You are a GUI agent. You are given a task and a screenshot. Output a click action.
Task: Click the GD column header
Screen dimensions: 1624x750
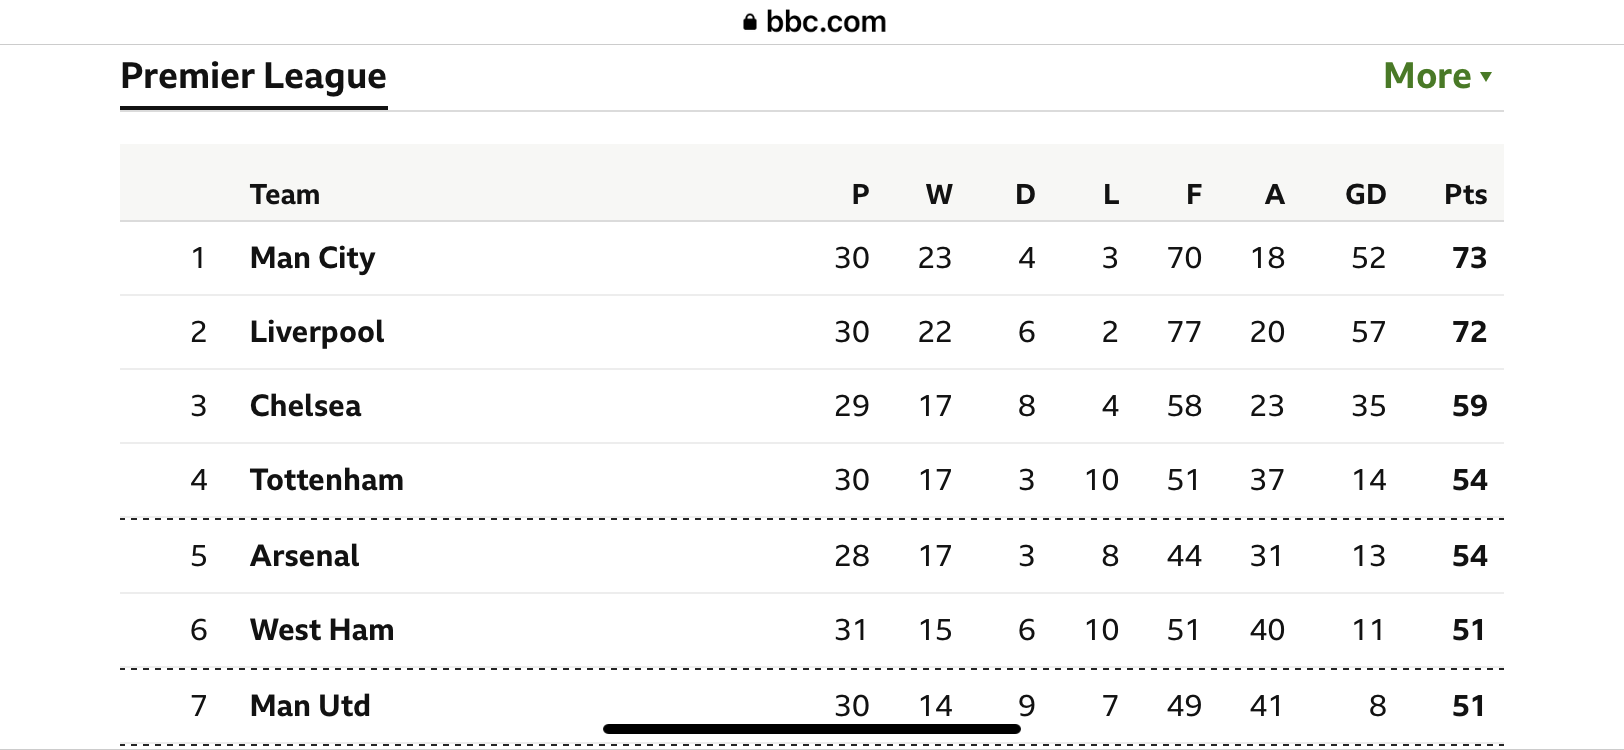[x=1365, y=194]
